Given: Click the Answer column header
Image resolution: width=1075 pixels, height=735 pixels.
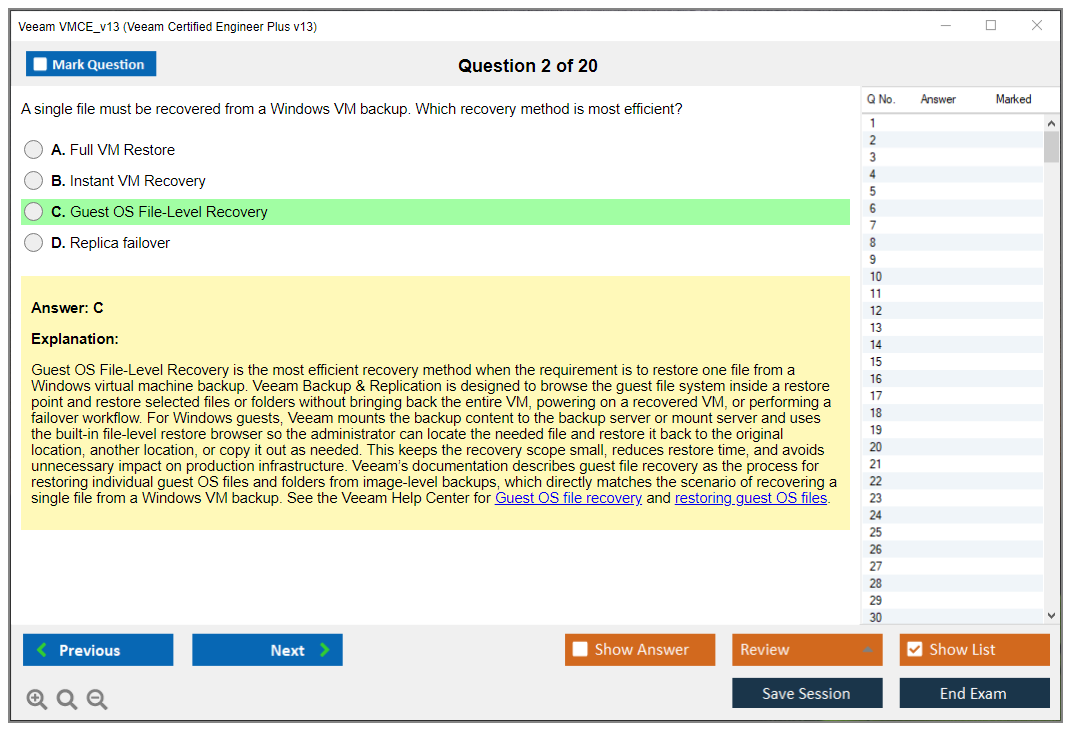Looking at the screenshot, I should [x=938, y=99].
